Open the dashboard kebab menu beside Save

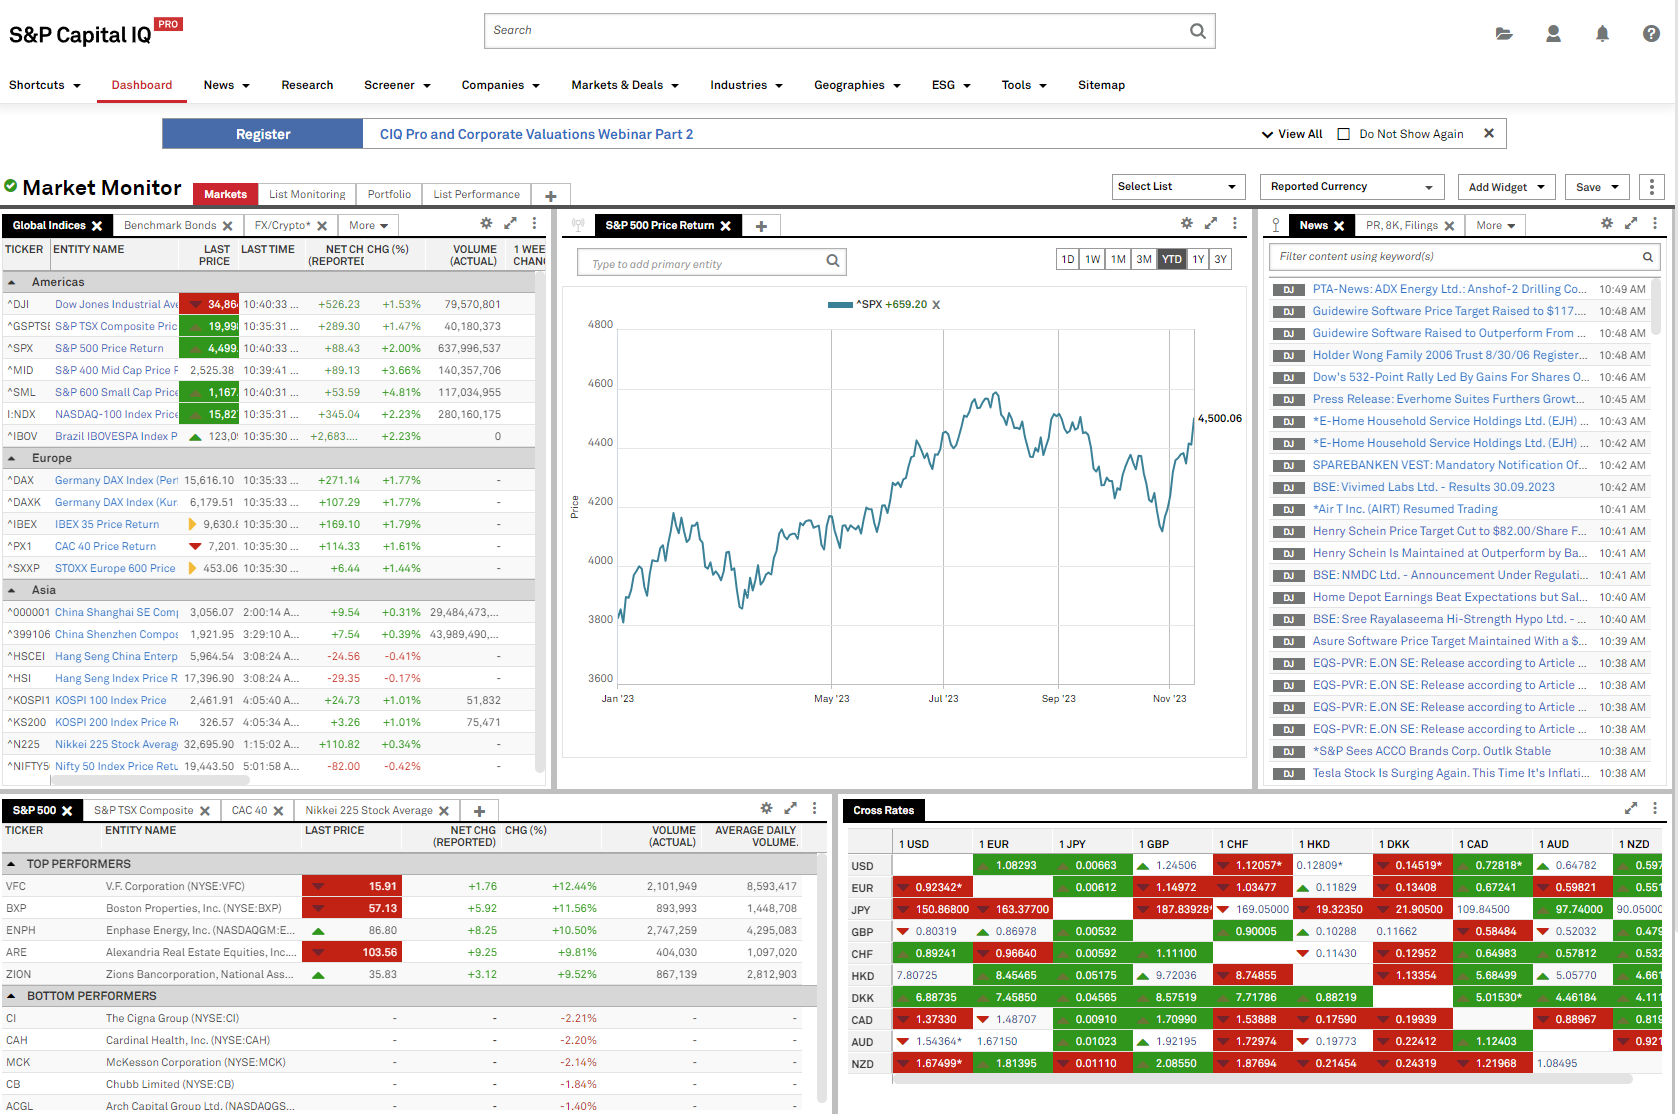(1651, 187)
